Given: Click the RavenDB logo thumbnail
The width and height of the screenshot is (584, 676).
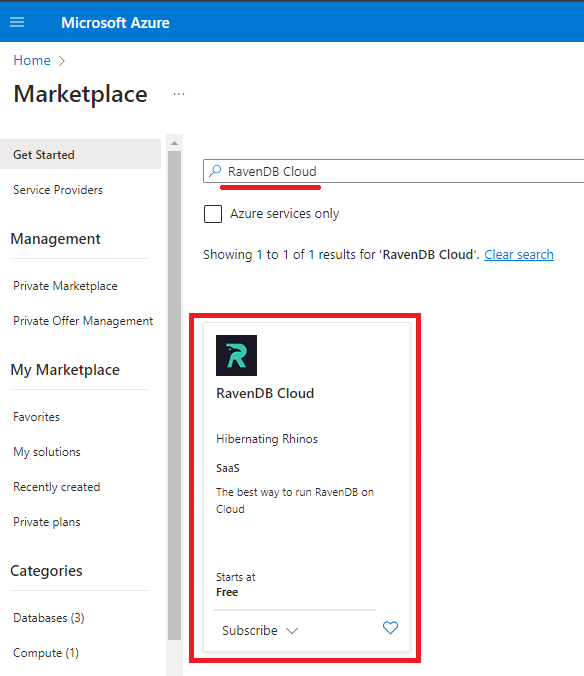Looking at the screenshot, I should 237,355.
